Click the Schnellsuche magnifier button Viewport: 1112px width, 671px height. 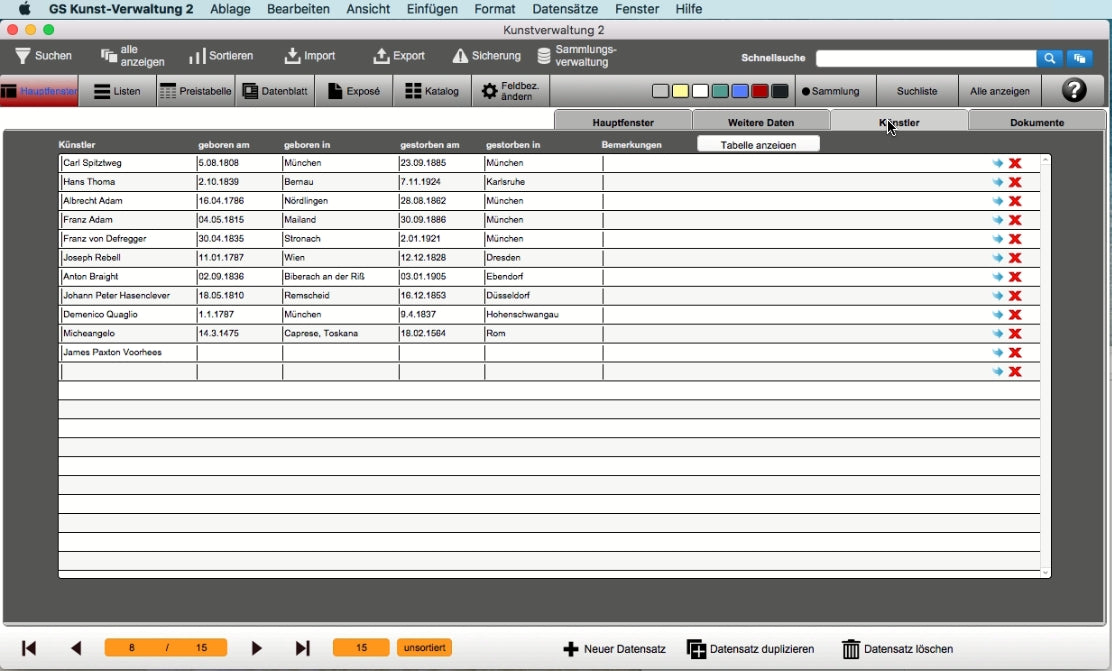tap(1049, 58)
